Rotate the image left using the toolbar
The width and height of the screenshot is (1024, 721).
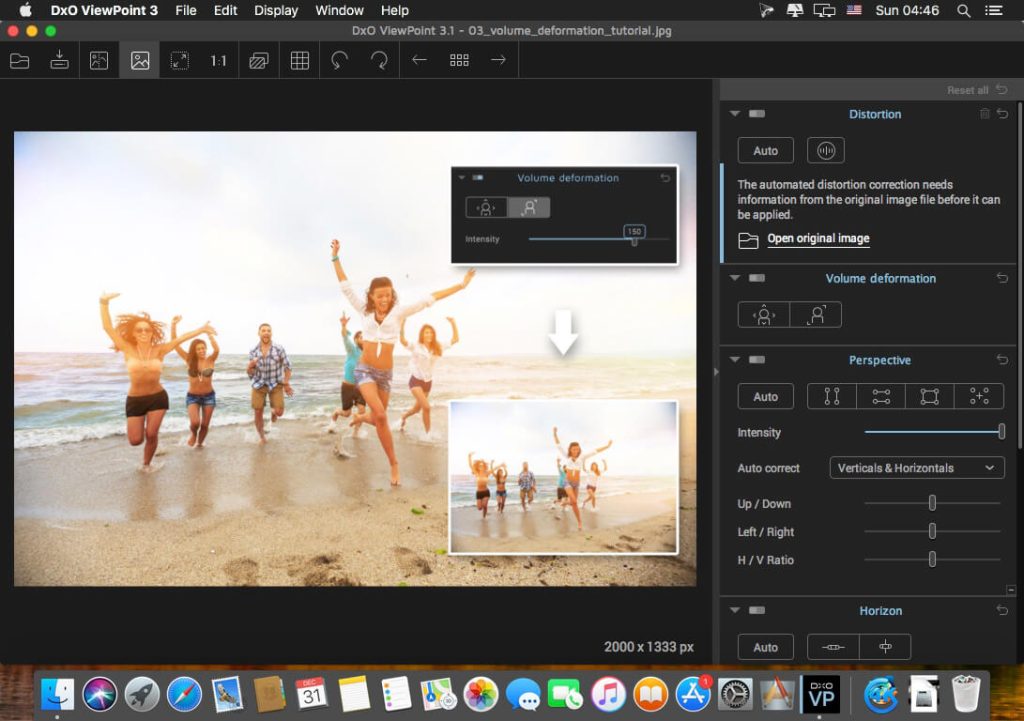pos(339,60)
